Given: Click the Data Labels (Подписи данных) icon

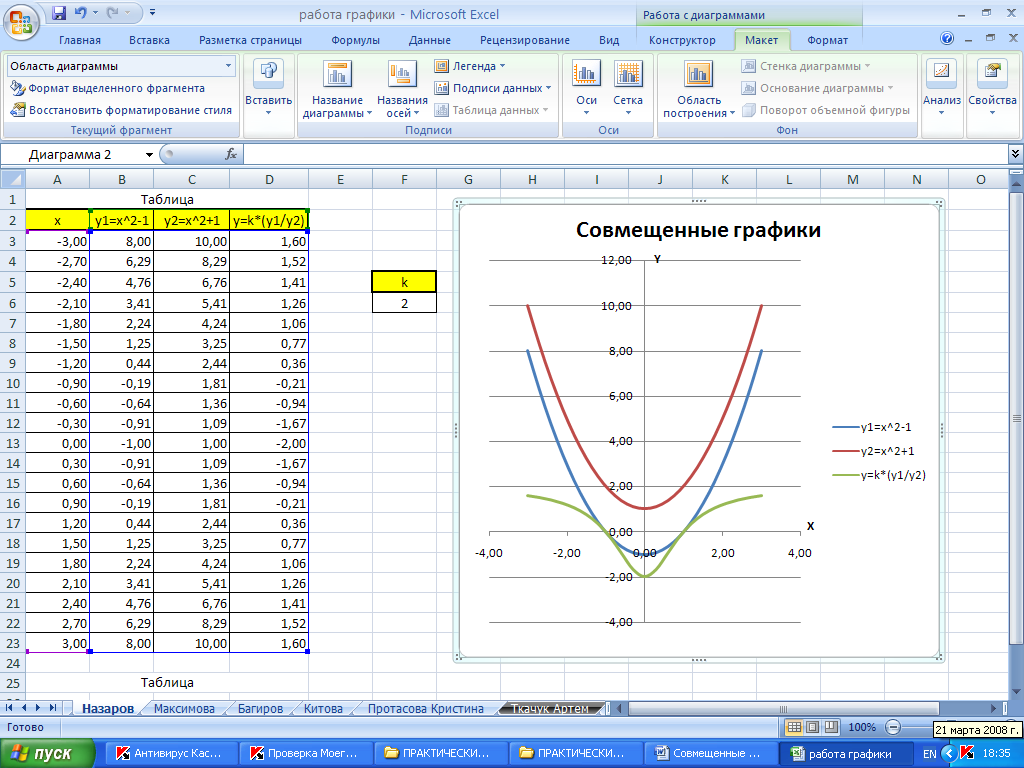Looking at the screenshot, I should click(441, 88).
